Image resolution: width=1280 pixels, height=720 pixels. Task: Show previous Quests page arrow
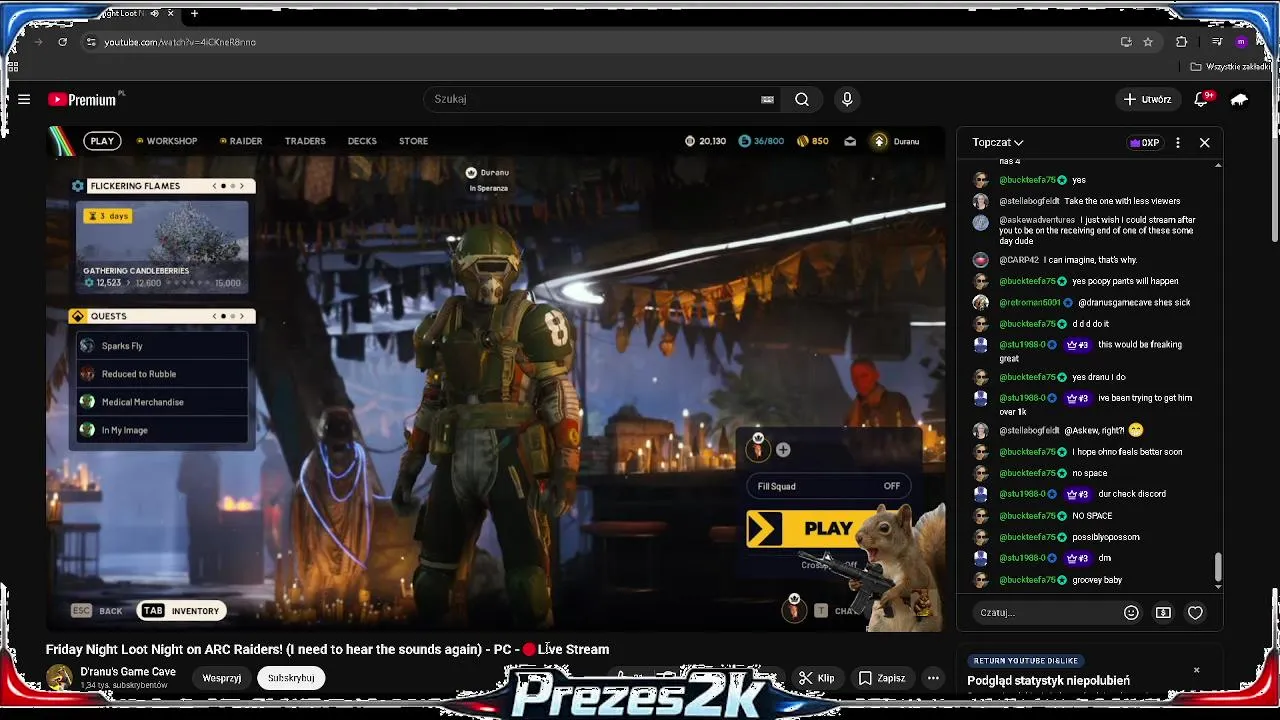(x=214, y=316)
